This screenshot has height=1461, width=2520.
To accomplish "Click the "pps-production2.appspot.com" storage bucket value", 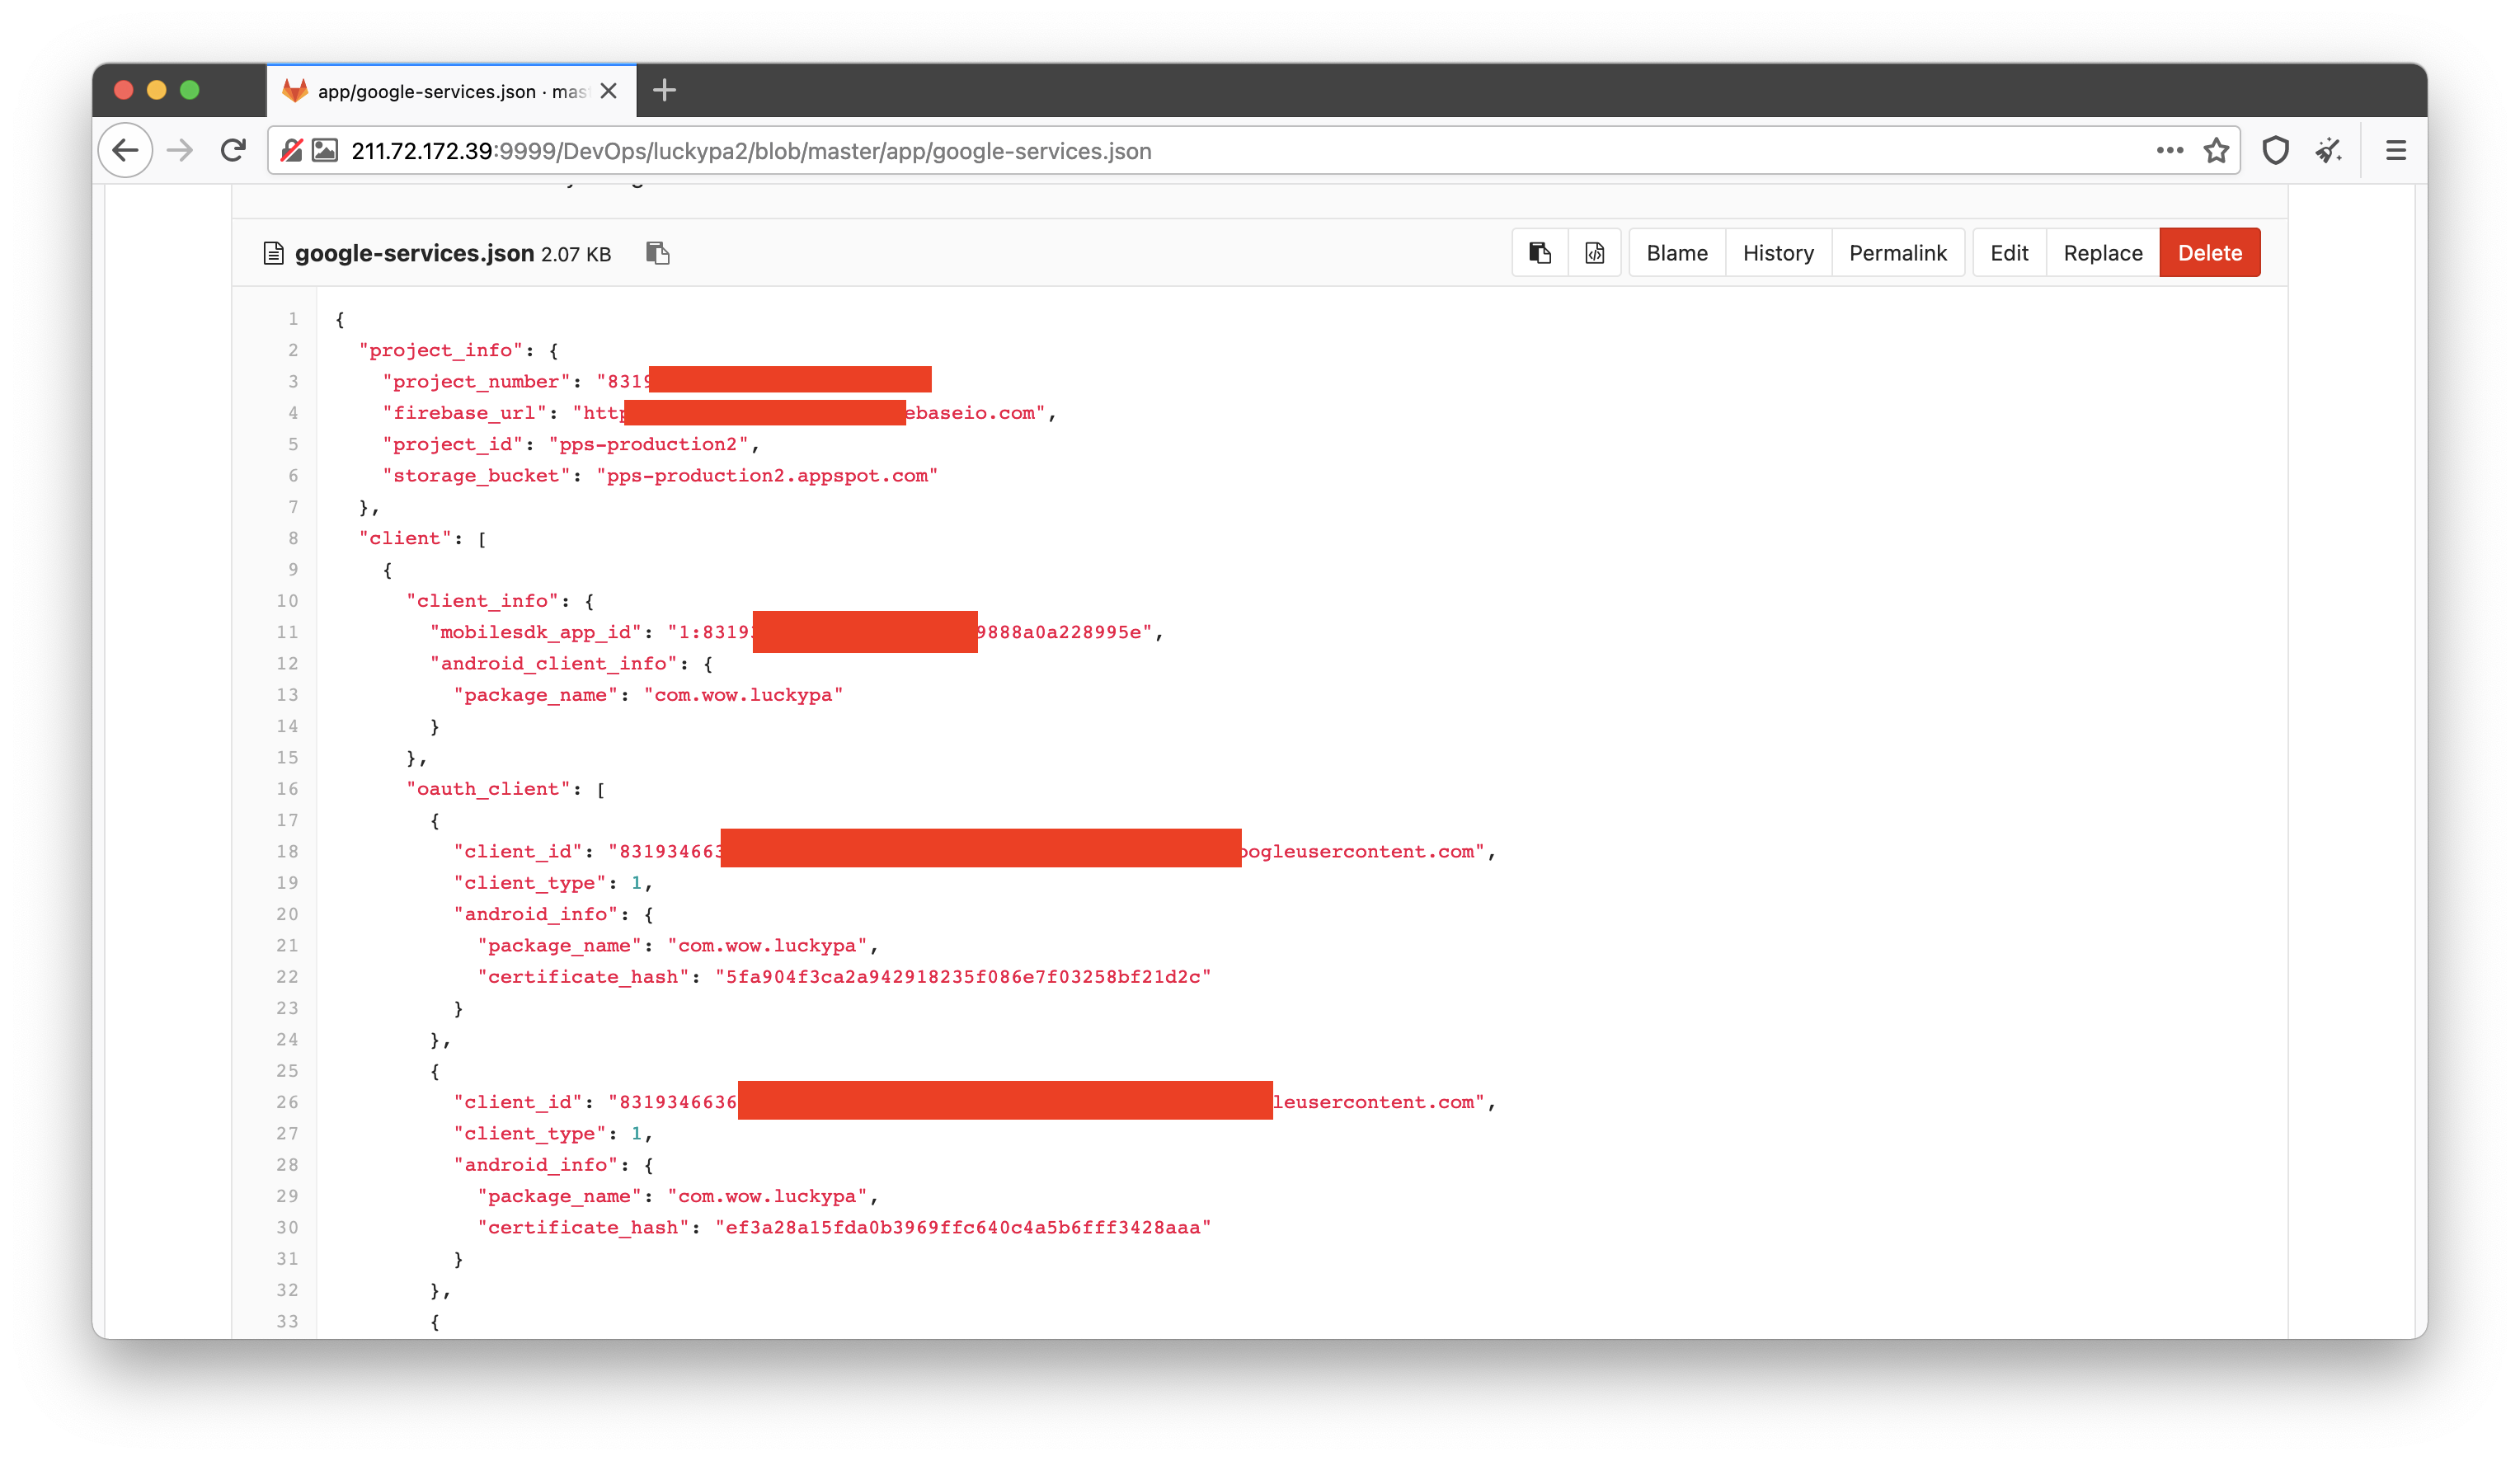I will pyautogui.click(x=767, y=476).
